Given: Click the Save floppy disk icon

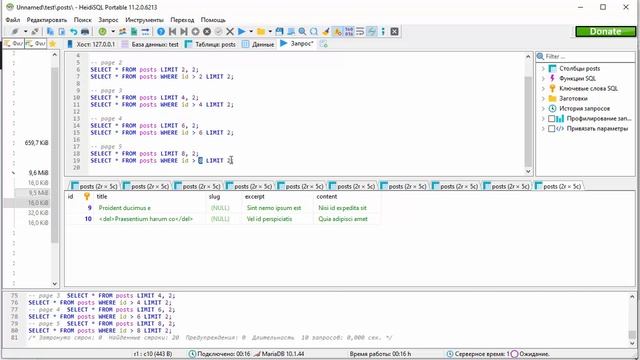Looking at the screenshot, I should (x=279, y=31).
